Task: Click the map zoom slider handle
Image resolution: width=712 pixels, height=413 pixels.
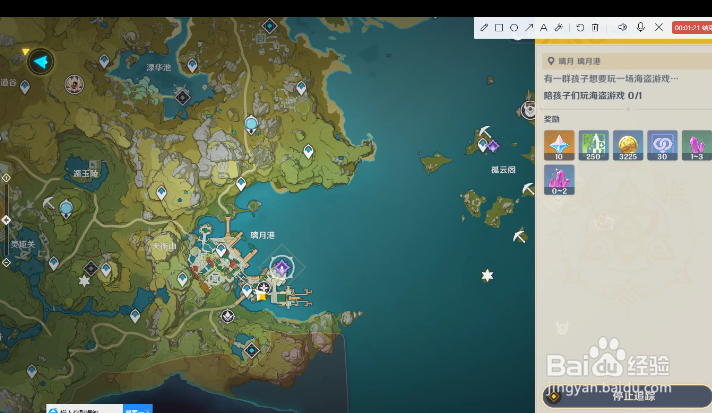Action: [x=6, y=220]
